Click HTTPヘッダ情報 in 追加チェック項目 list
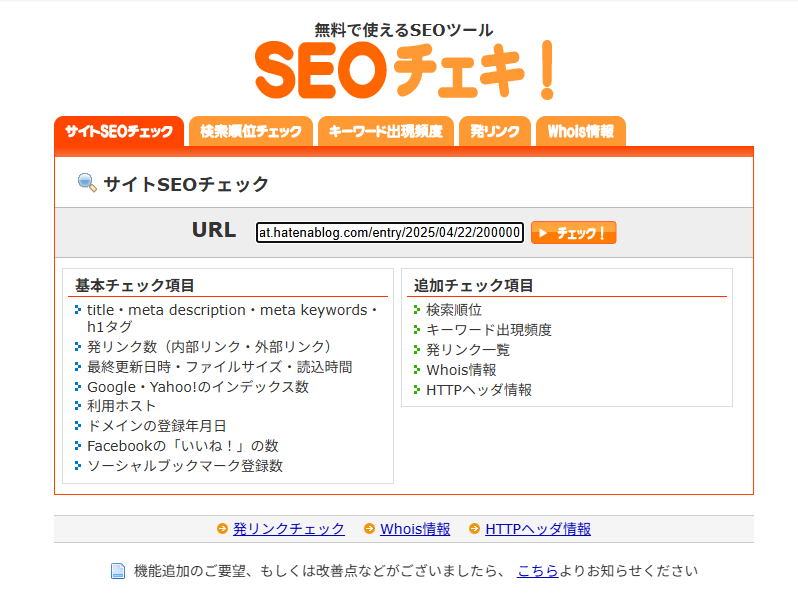The width and height of the screenshot is (798, 607). [479, 390]
